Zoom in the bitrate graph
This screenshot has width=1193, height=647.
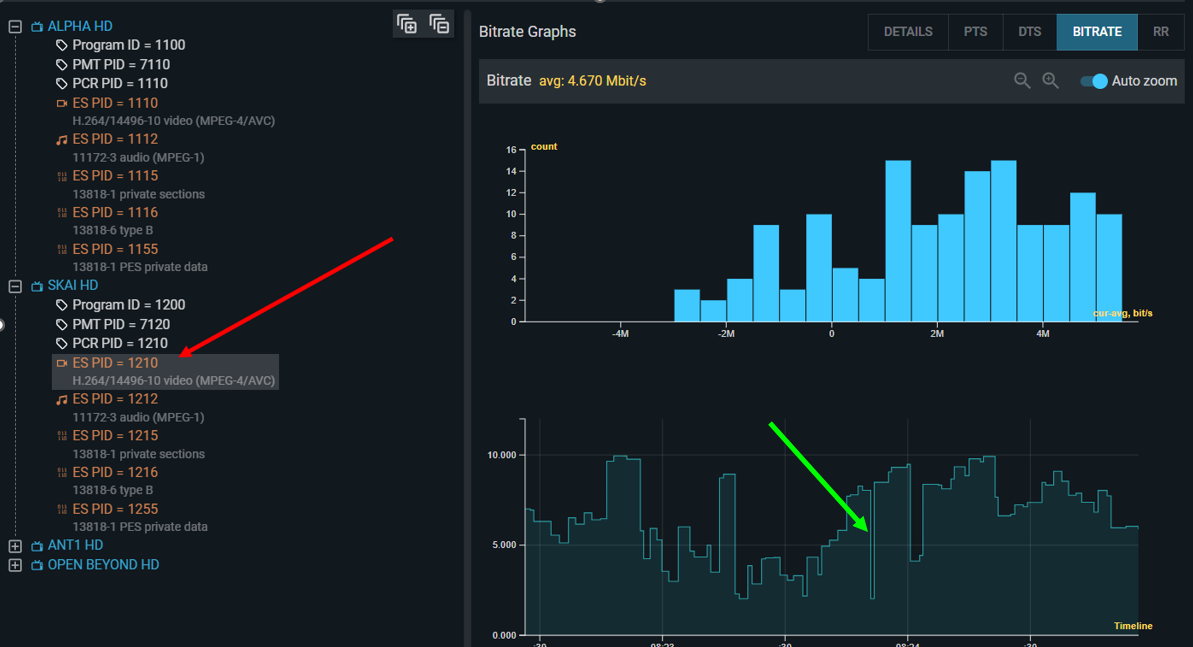coord(1050,81)
